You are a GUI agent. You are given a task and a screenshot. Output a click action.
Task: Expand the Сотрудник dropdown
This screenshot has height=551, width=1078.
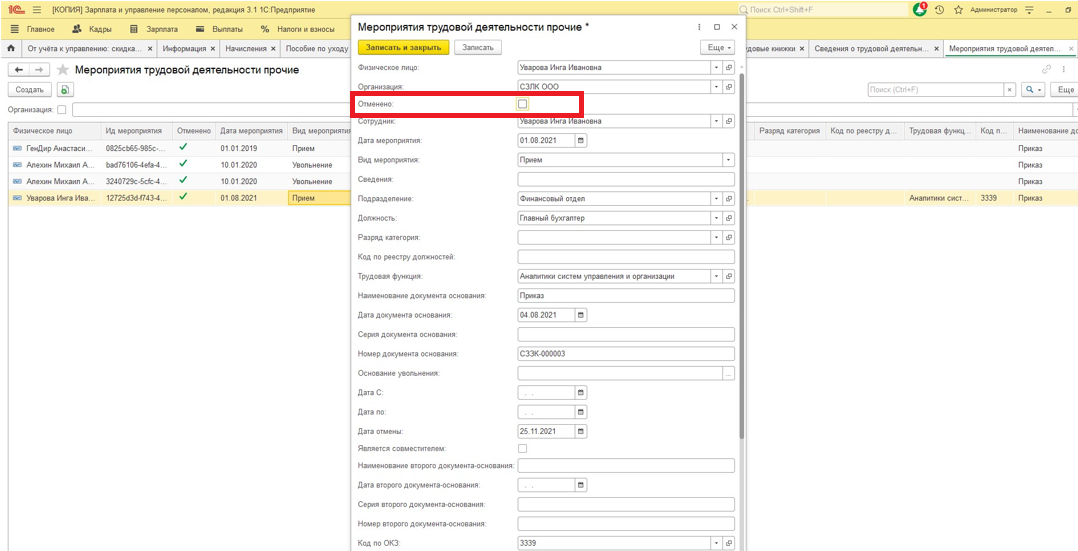pyautogui.click(x=716, y=121)
